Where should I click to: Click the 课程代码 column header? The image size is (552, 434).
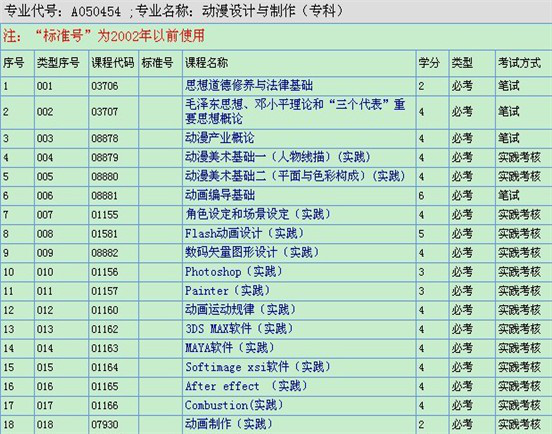[113, 63]
